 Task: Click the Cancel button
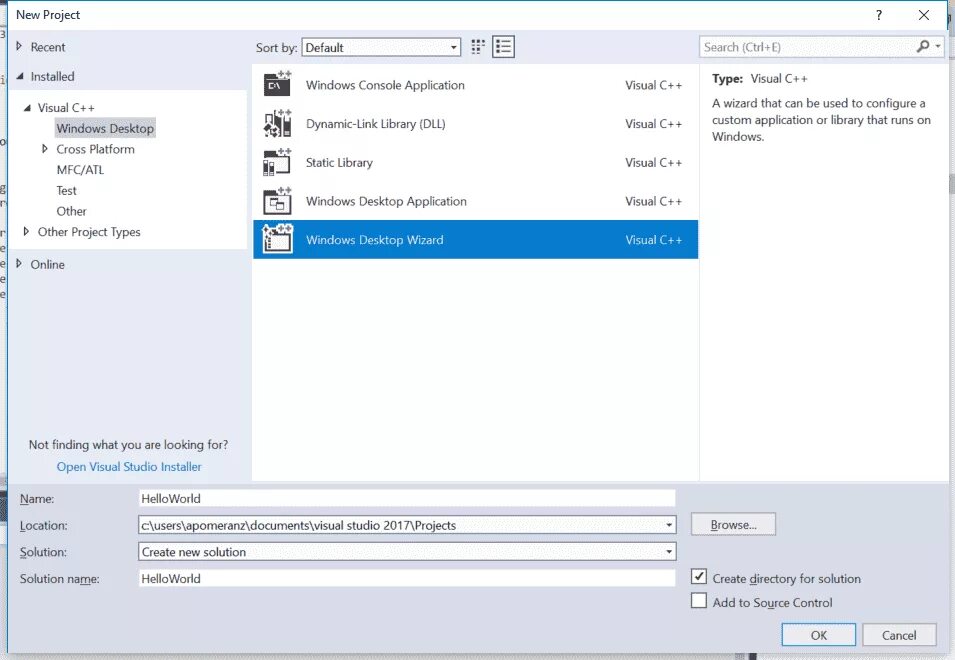tap(899, 635)
